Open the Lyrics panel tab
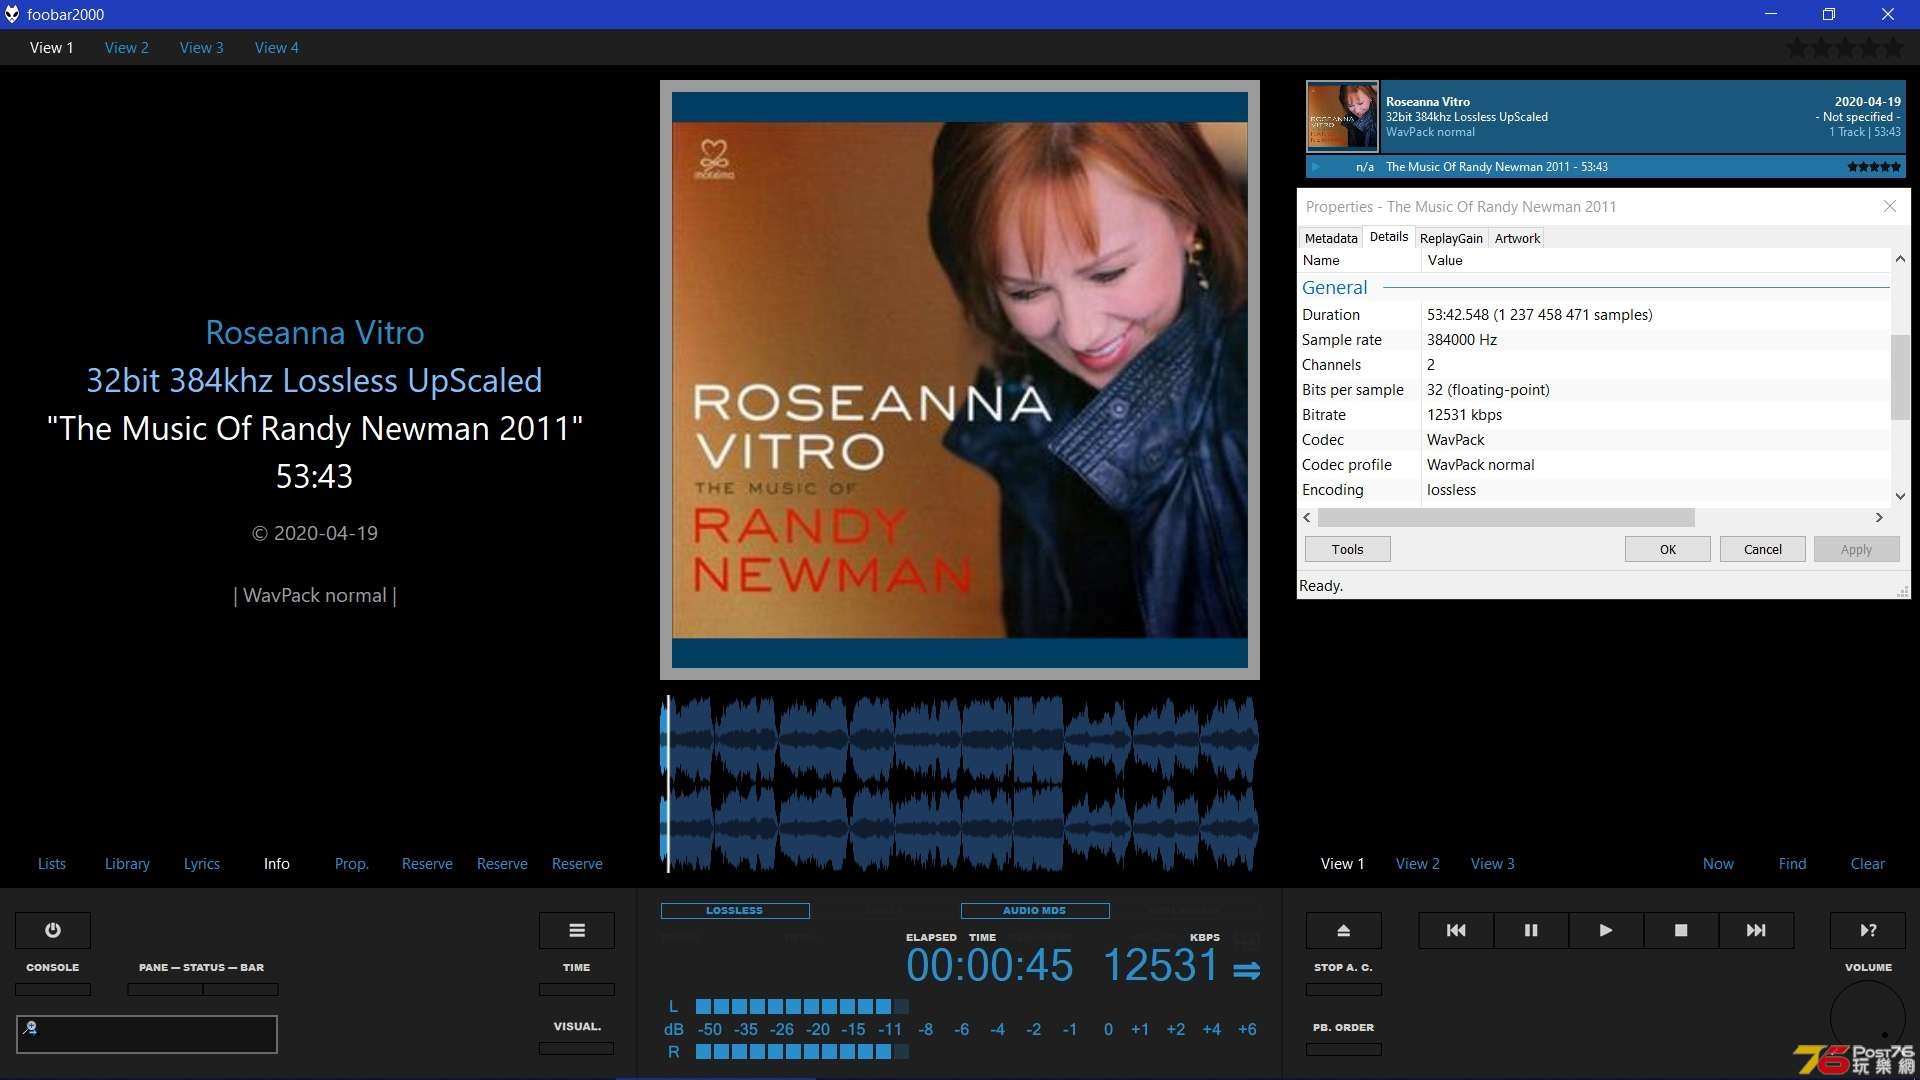This screenshot has width=1920, height=1080. click(x=202, y=864)
